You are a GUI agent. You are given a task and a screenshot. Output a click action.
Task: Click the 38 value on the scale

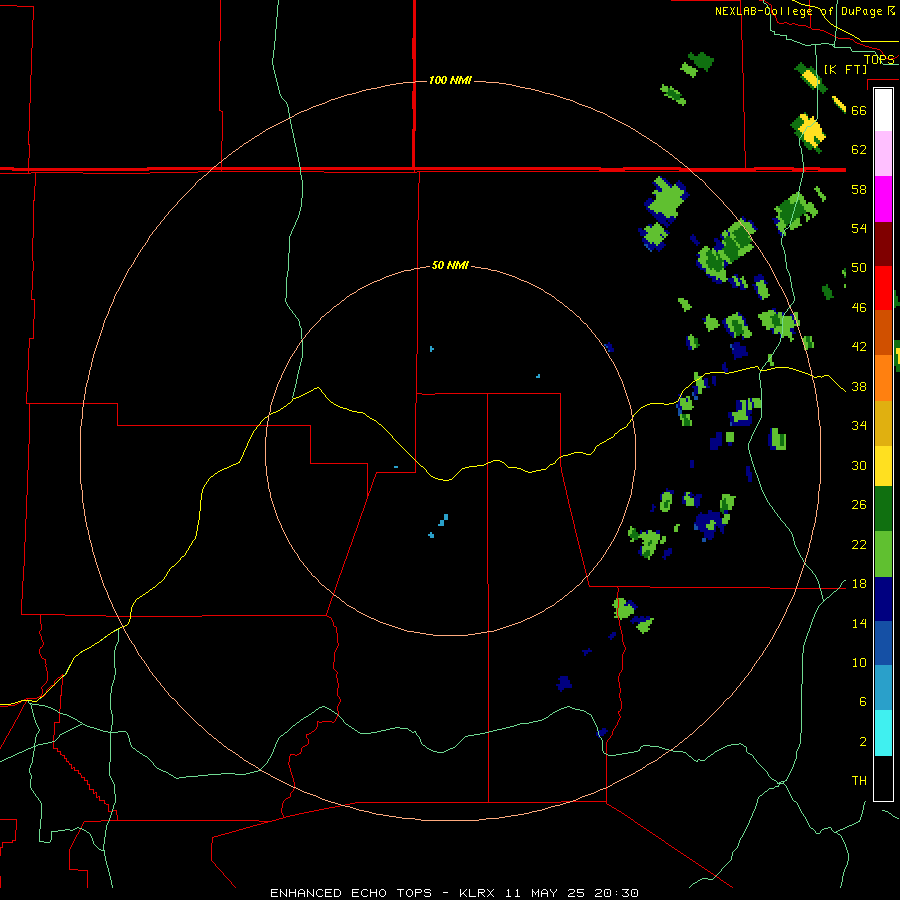[x=859, y=387]
